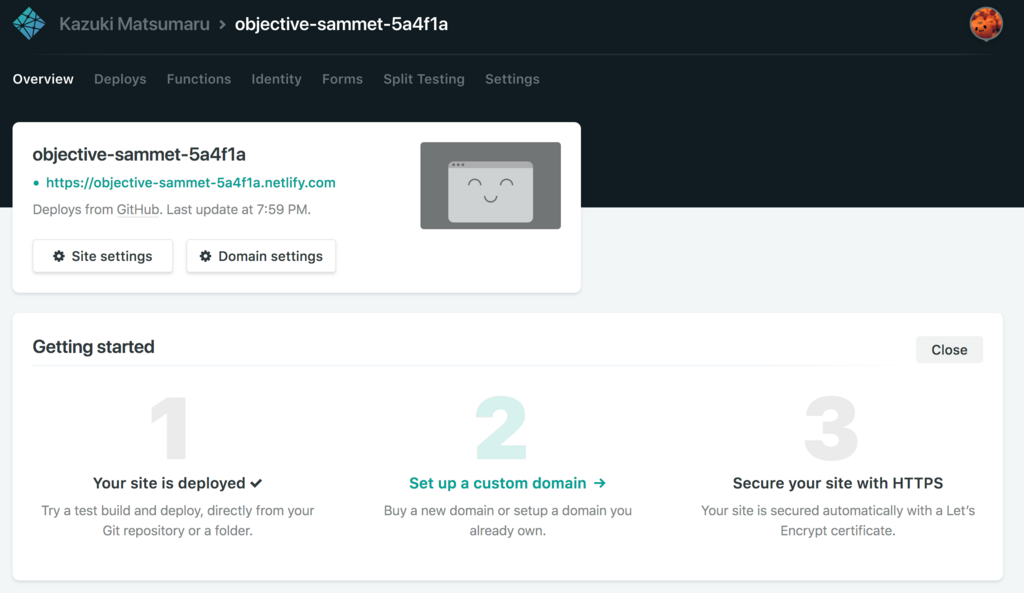Image resolution: width=1024 pixels, height=593 pixels.
Task: Switch to the Deploys tab
Action: pyautogui.click(x=120, y=79)
